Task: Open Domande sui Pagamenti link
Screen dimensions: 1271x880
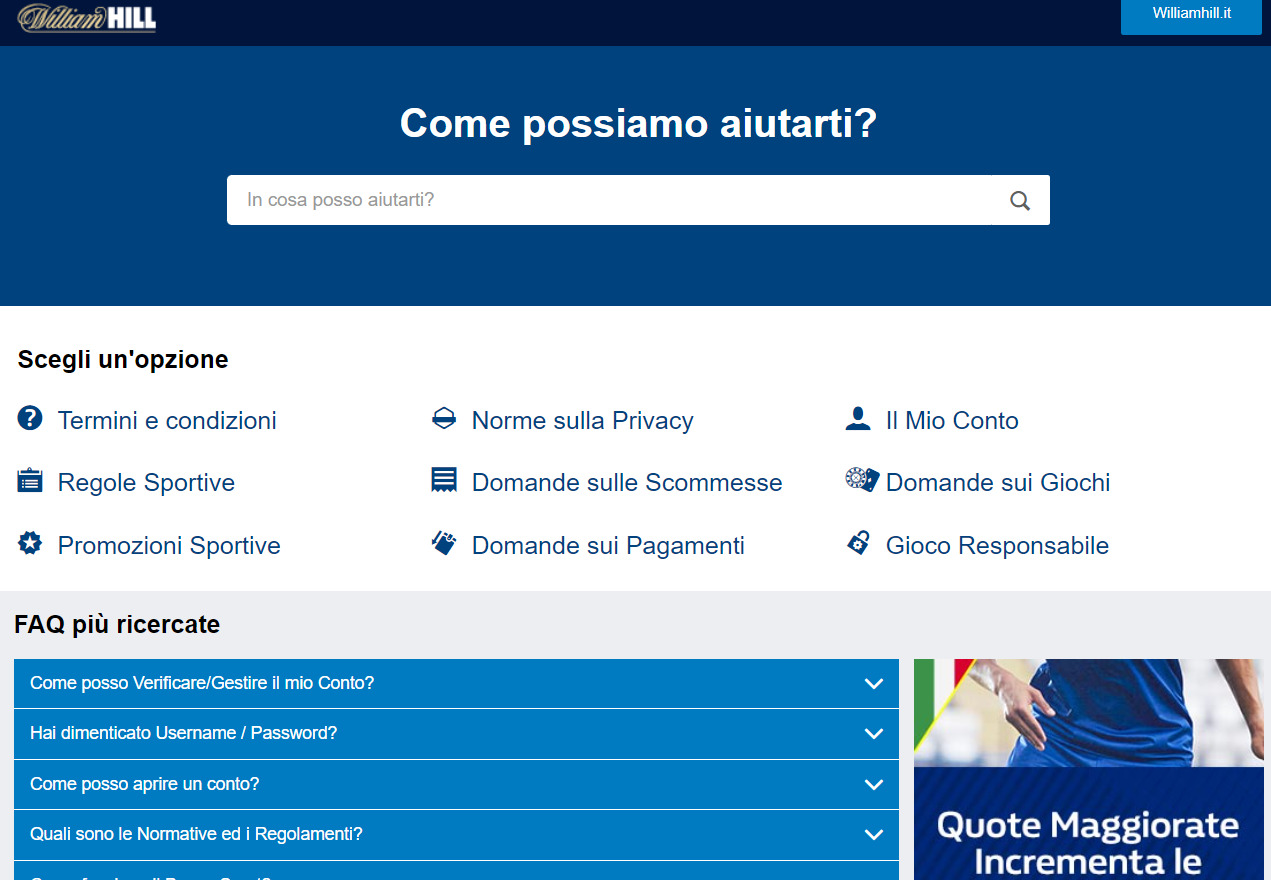Action: coord(608,546)
